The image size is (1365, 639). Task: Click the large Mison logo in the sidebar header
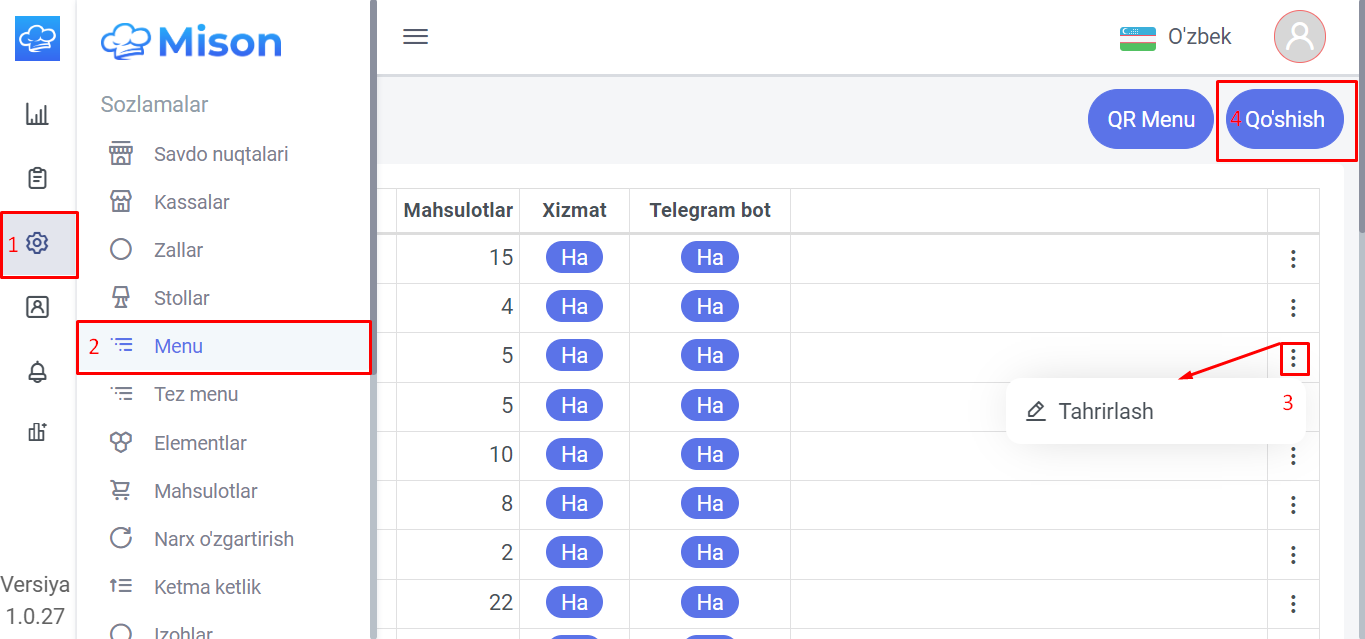191,41
